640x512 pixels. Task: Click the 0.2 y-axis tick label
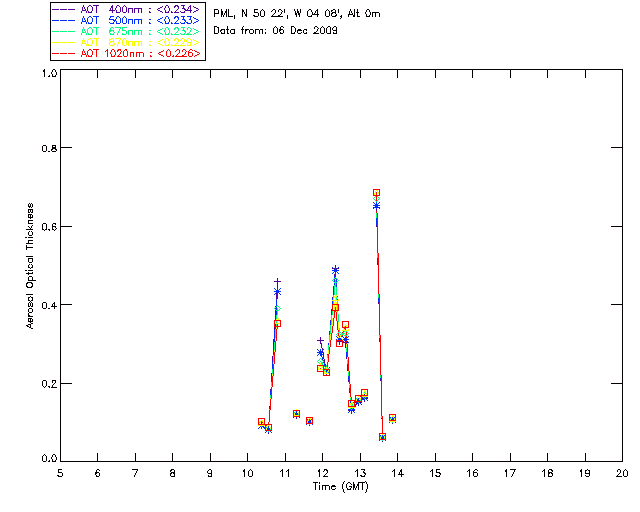(49, 384)
